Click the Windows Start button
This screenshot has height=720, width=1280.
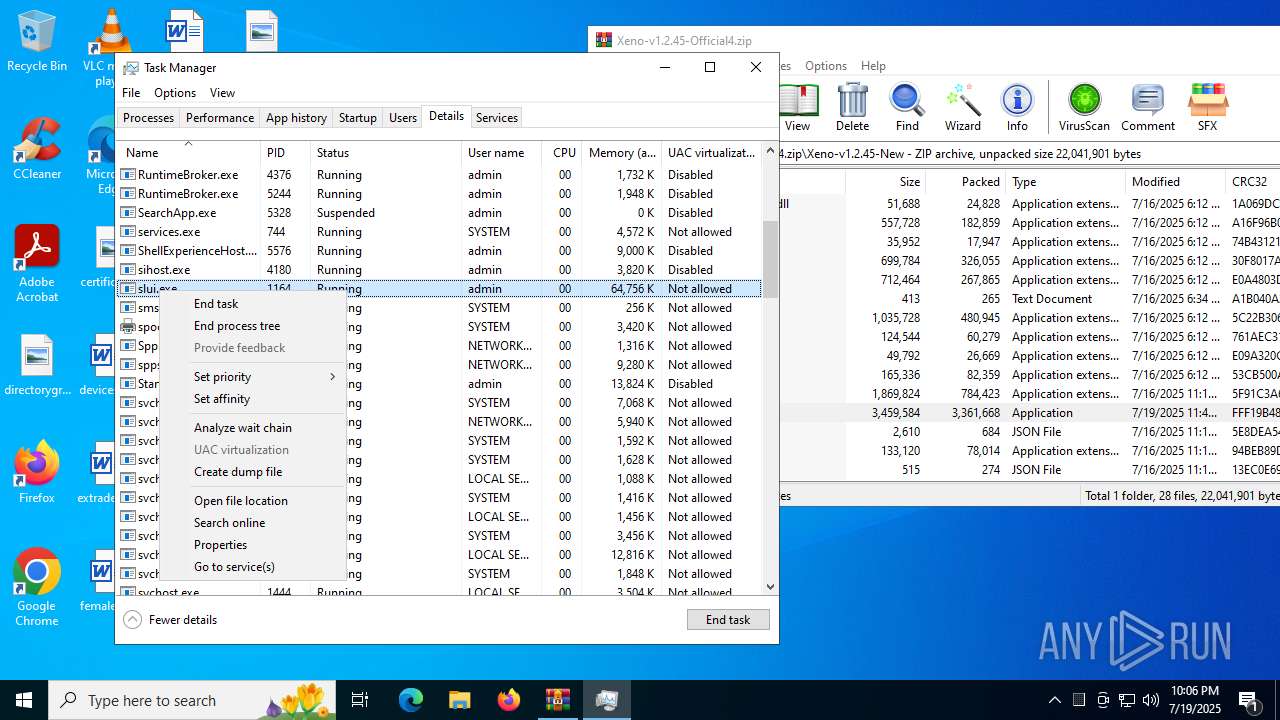[24, 700]
